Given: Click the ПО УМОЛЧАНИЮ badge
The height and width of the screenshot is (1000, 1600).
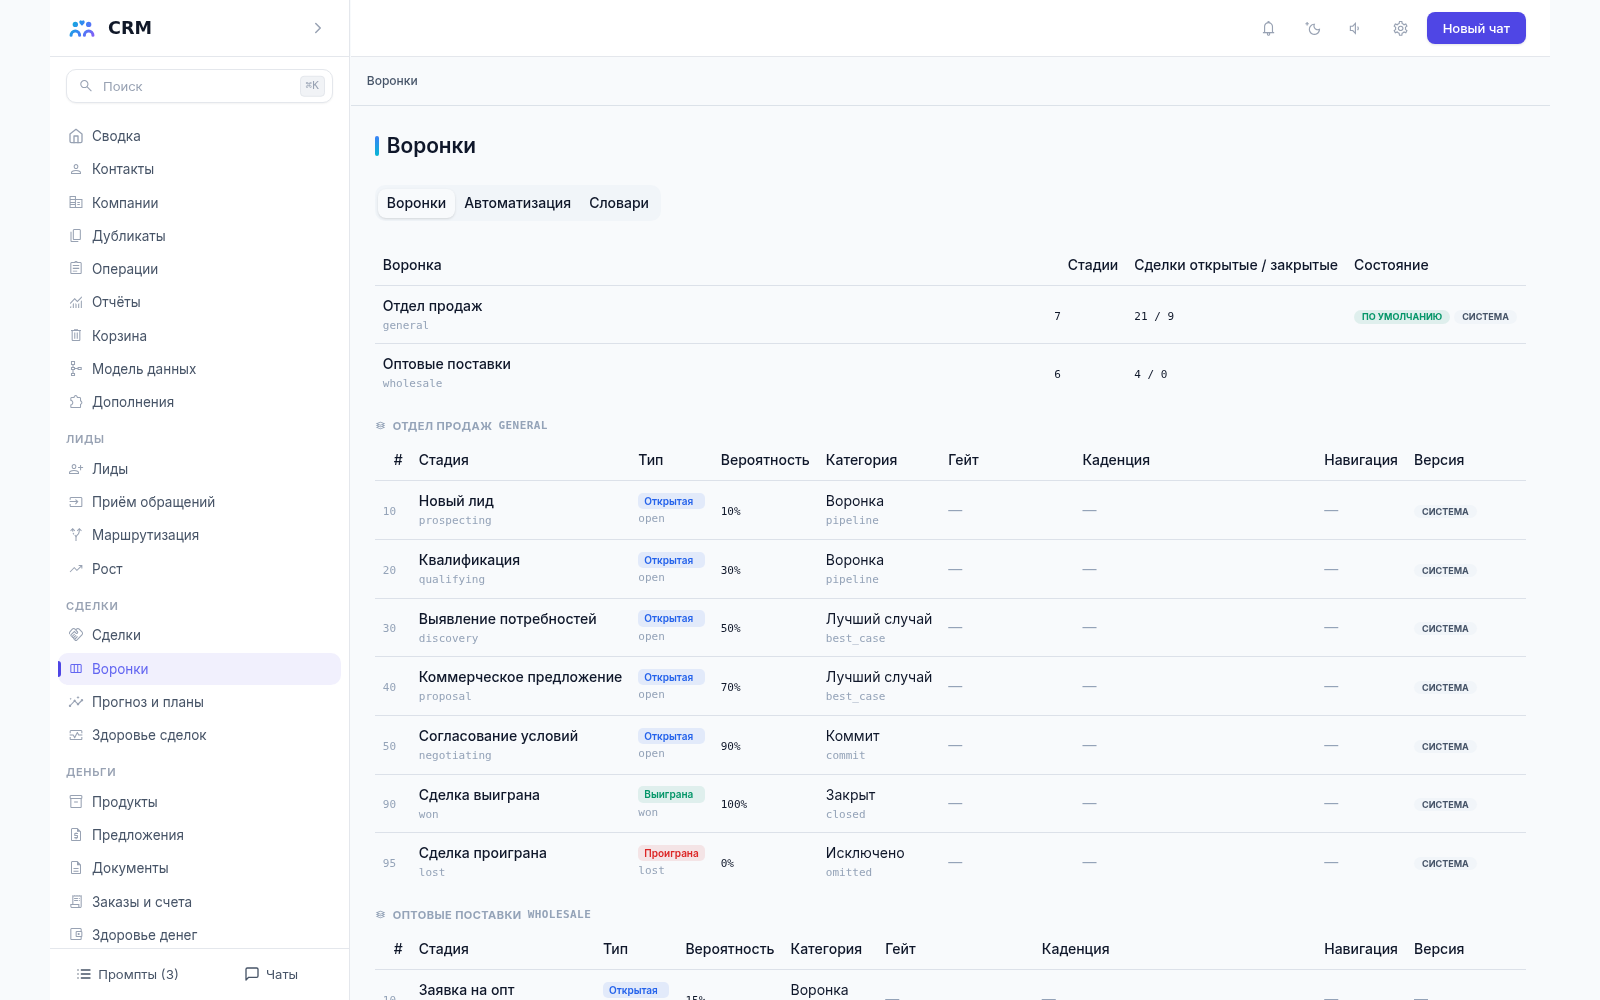Looking at the screenshot, I should (x=1401, y=317).
